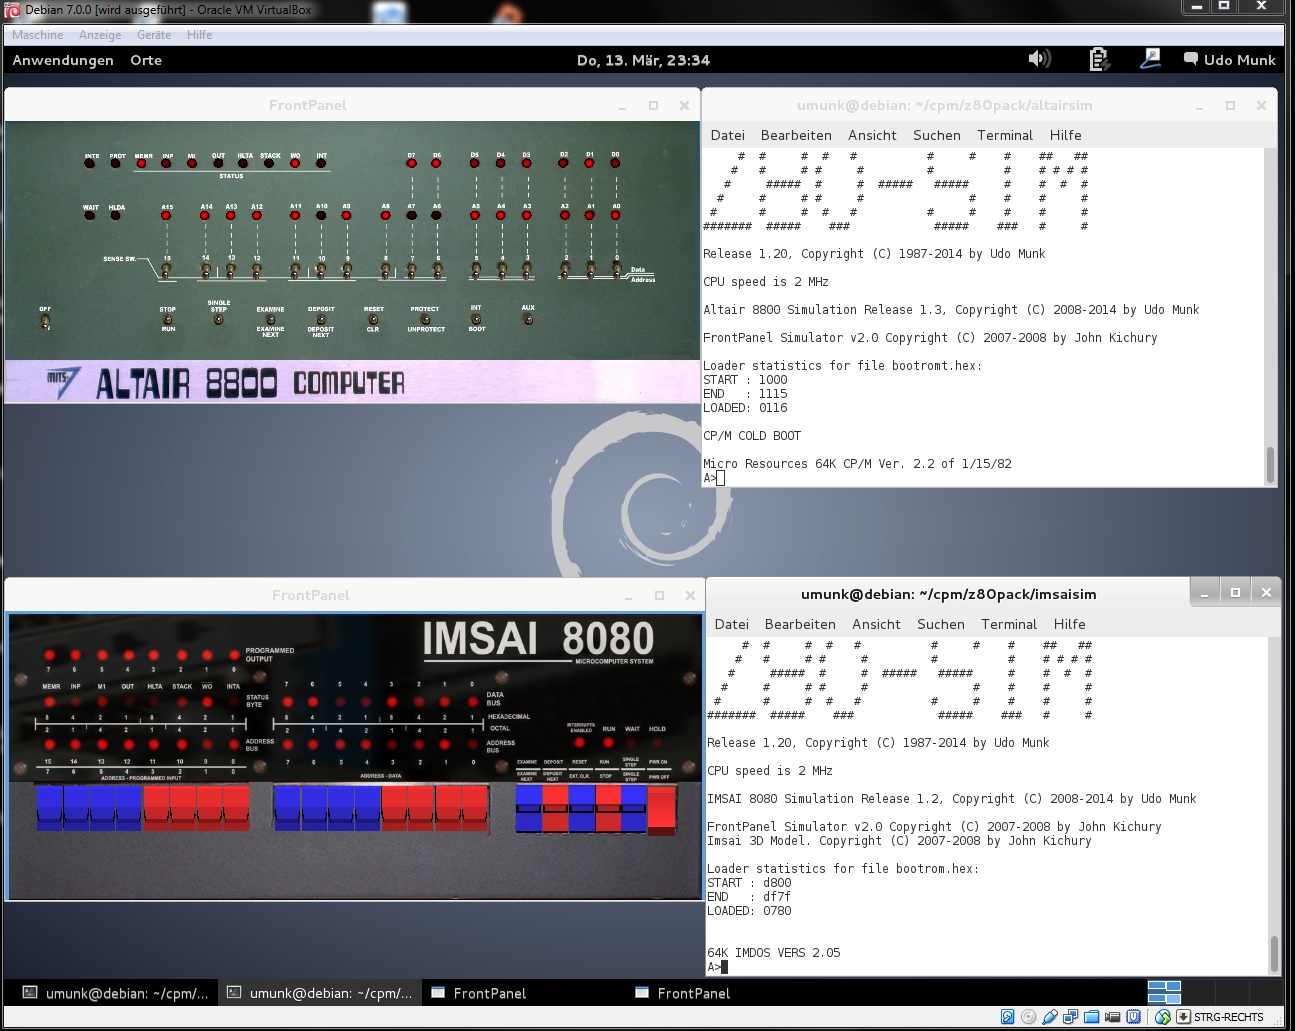The image size is (1295, 1031).
Task: Switch to first FrontPanel taskbar window
Action: [478, 993]
